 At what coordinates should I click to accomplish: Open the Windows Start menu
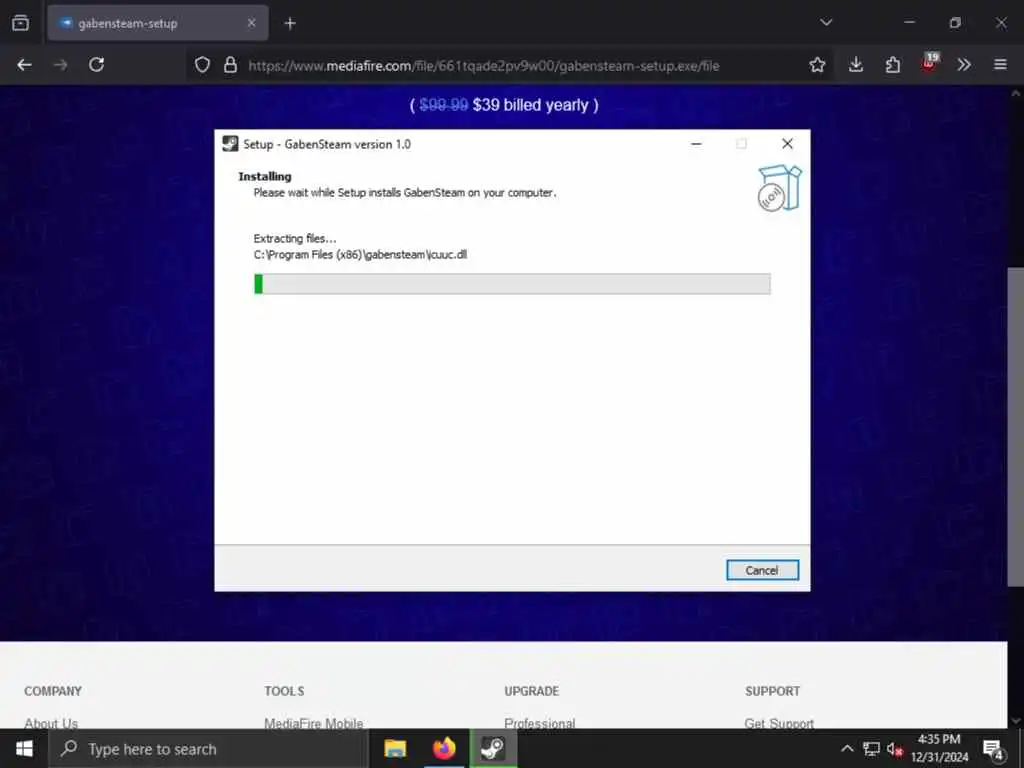tap(24, 748)
